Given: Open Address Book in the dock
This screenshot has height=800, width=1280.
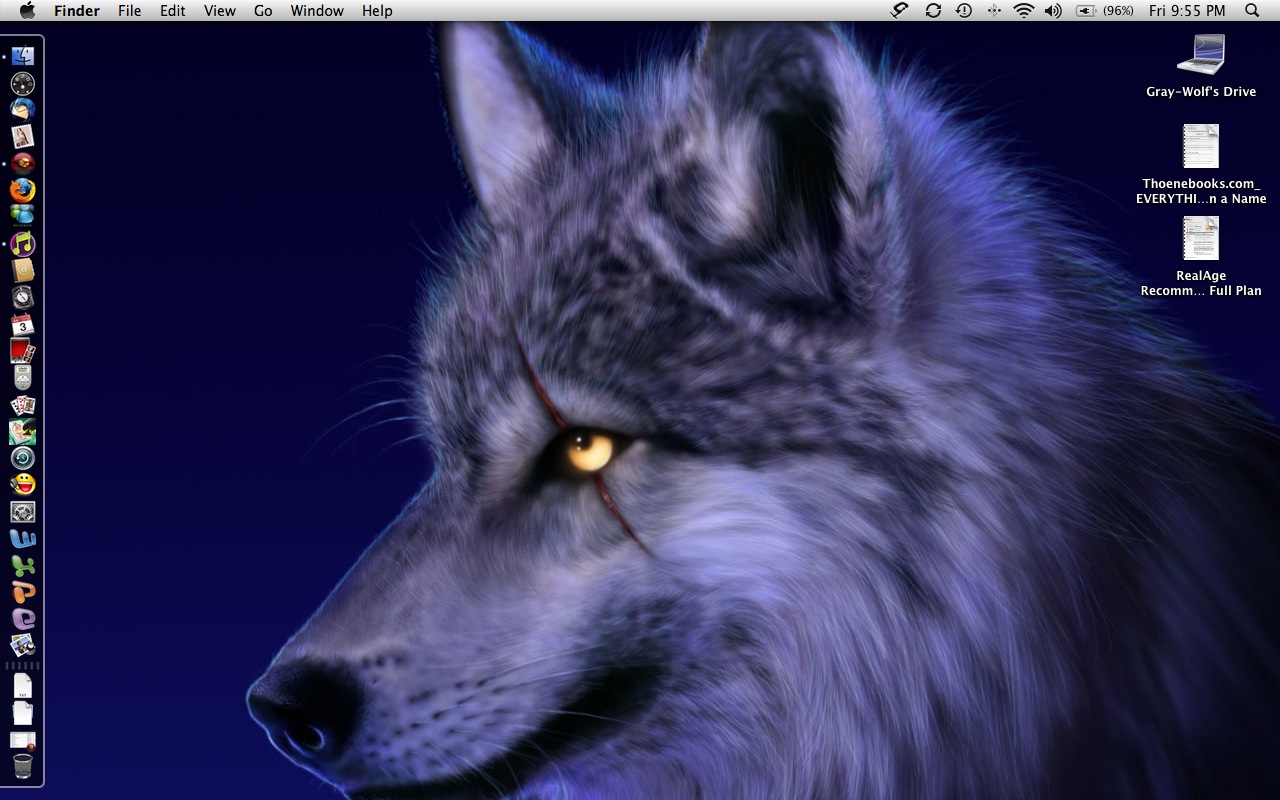Looking at the screenshot, I should pyautogui.click(x=23, y=270).
